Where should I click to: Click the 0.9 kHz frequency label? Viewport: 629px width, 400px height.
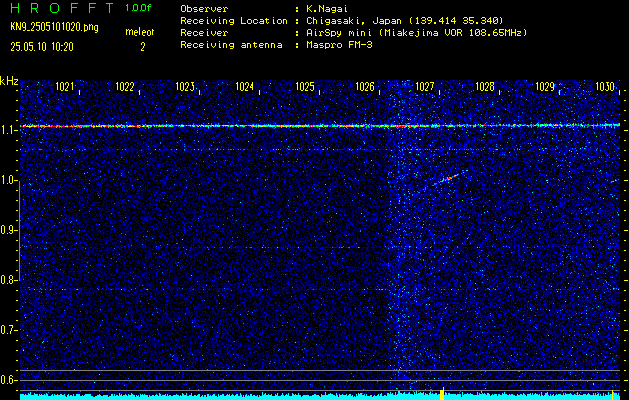[x=7, y=230]
